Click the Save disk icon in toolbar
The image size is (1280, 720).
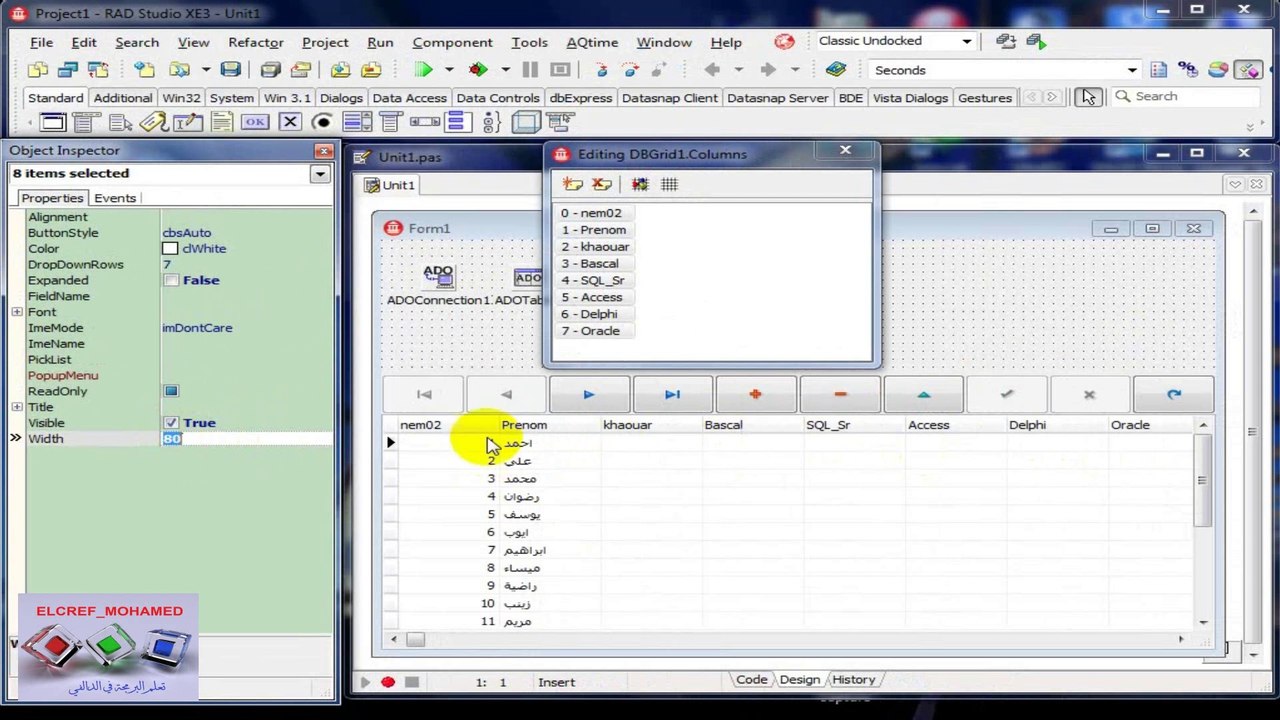pyautogui.click(x=231, y=70)
